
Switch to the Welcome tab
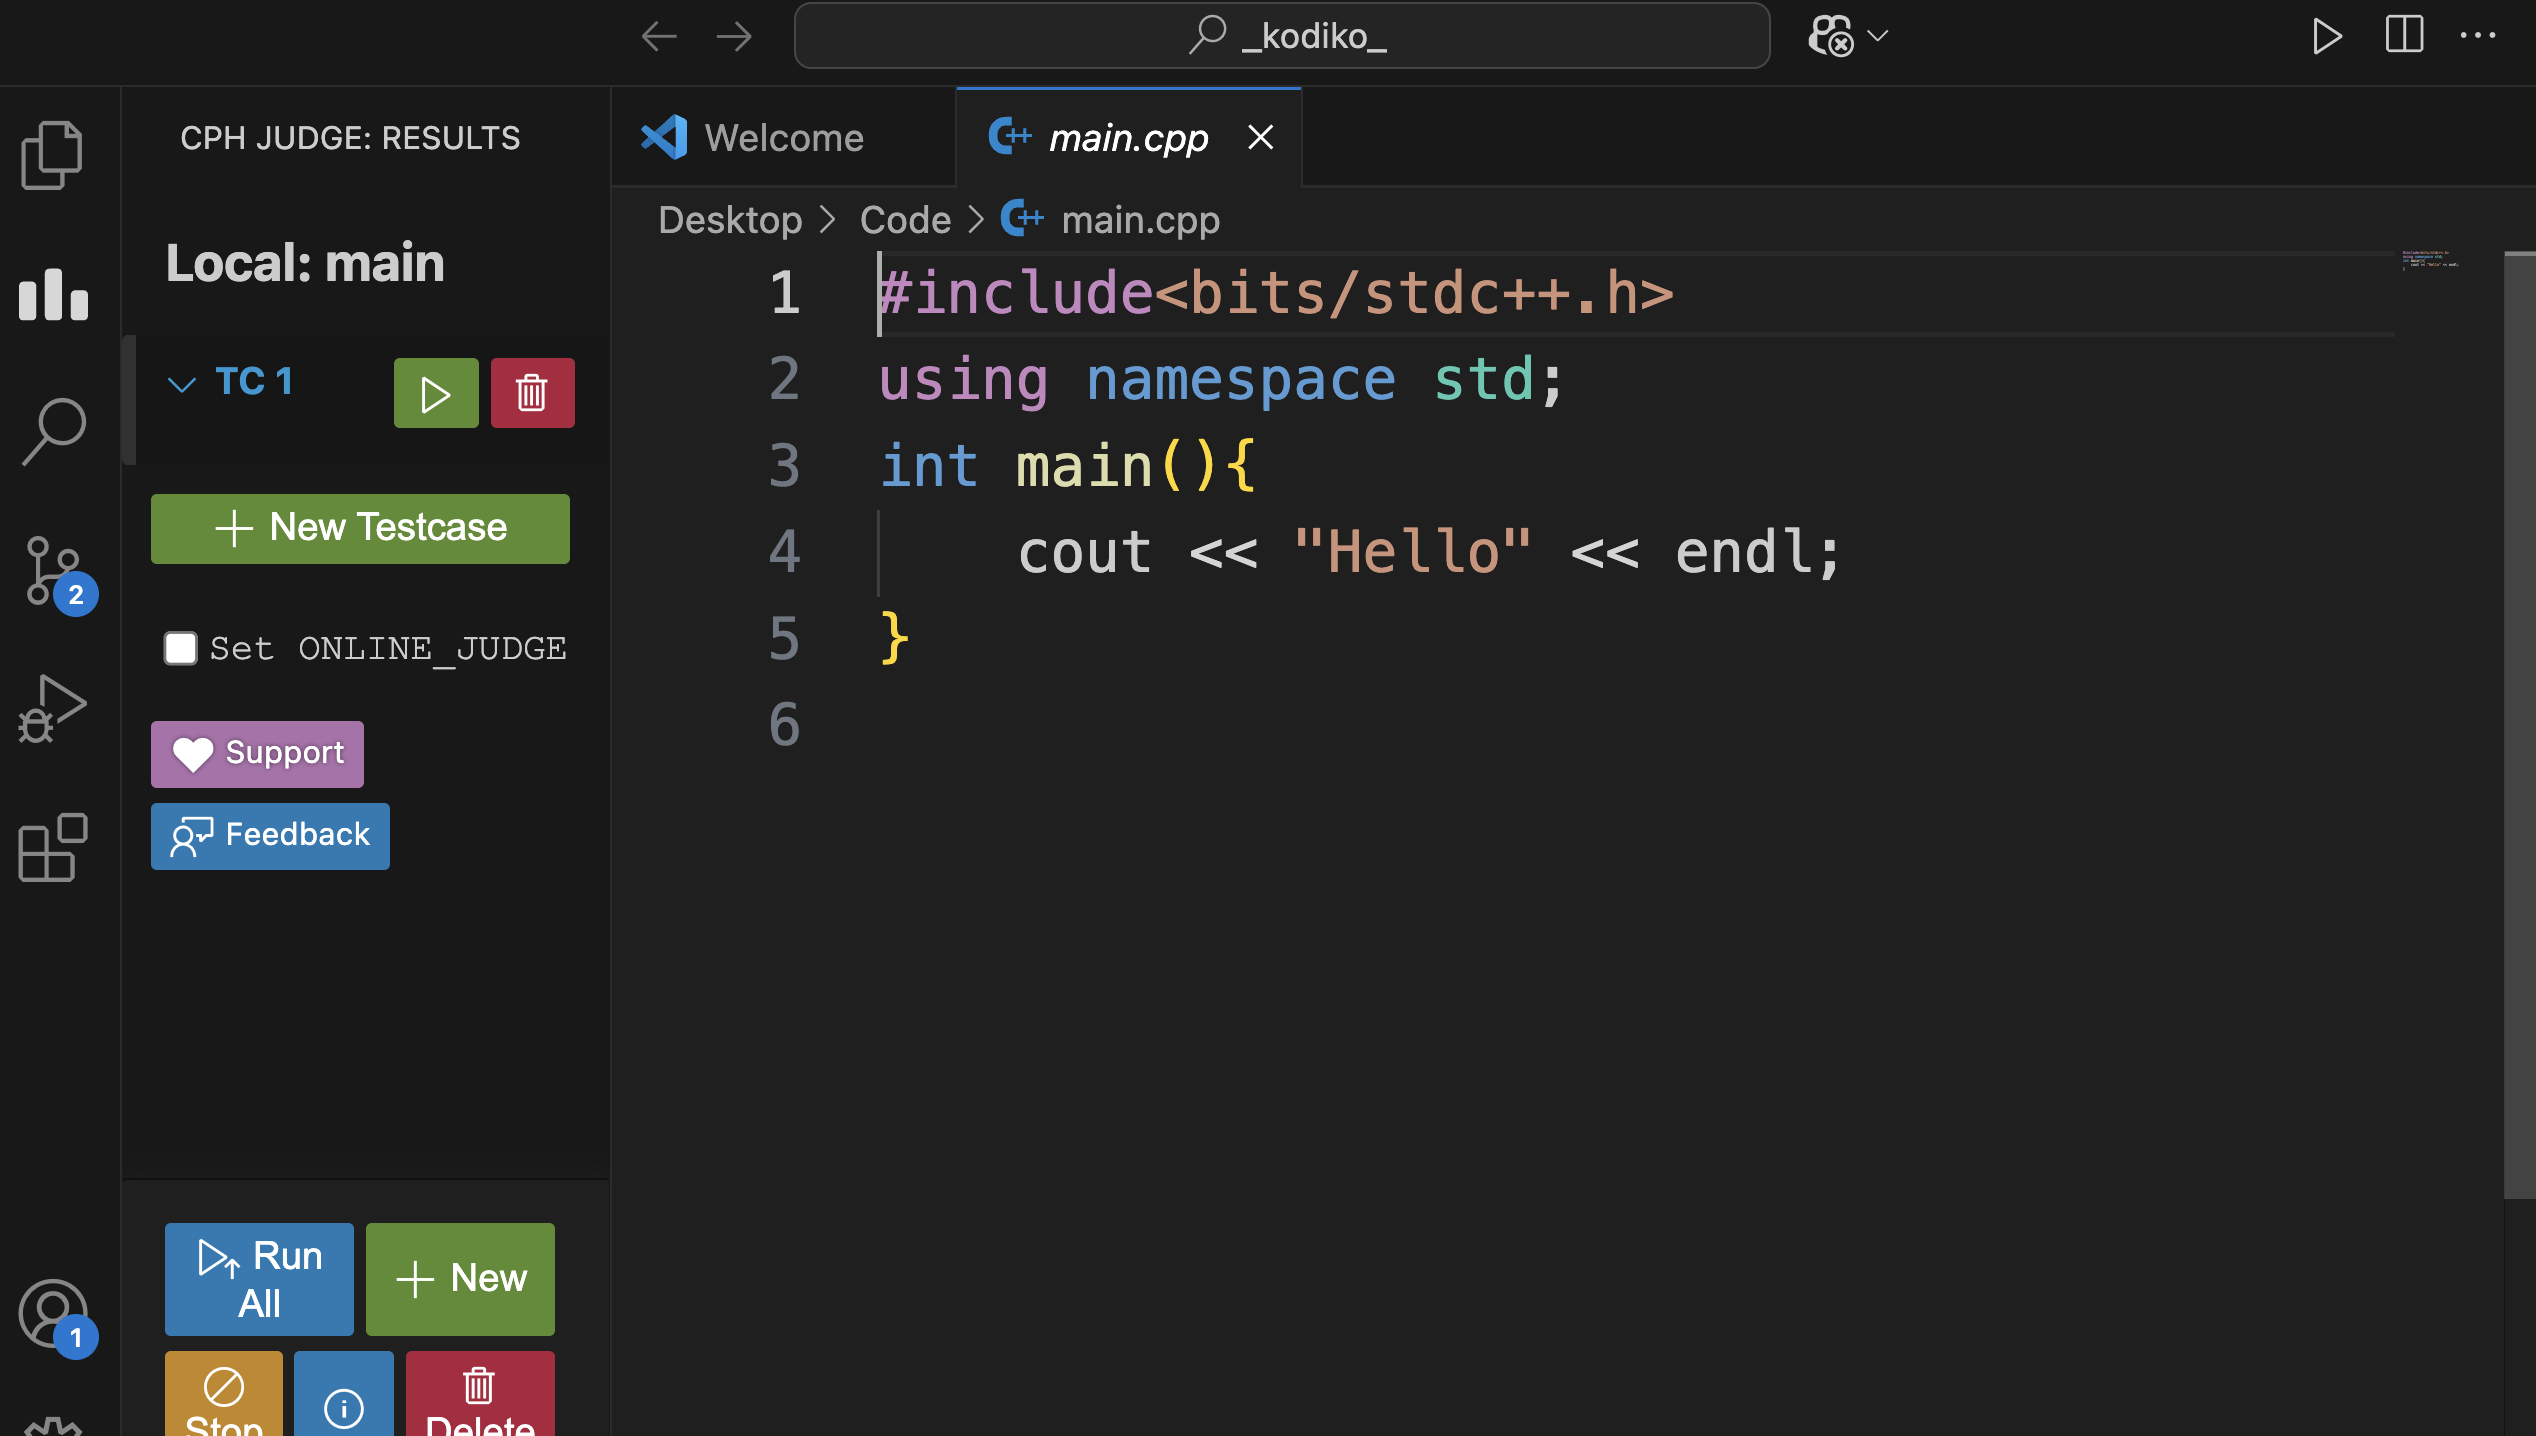(782, 138)
